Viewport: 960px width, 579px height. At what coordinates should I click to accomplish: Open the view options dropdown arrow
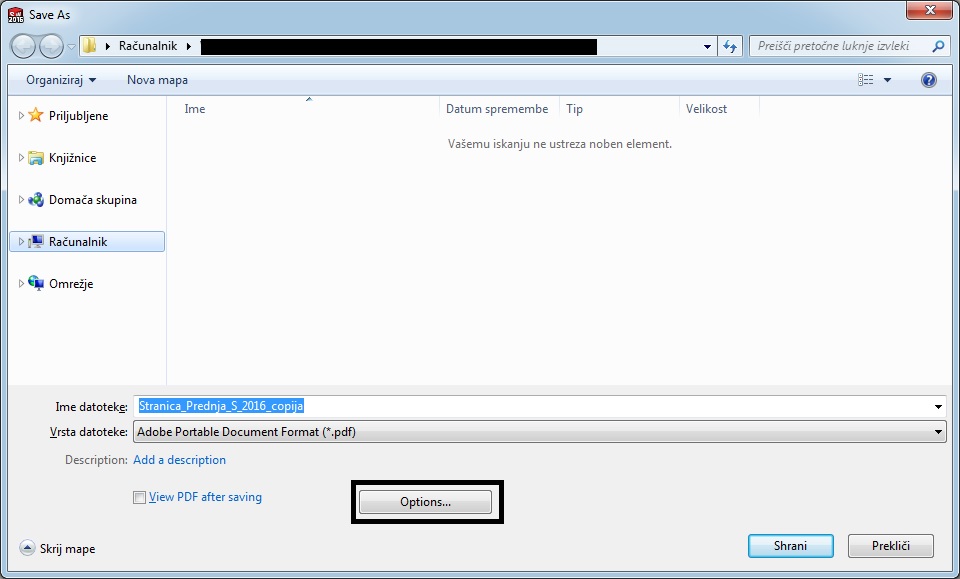[x=887, y=80]
